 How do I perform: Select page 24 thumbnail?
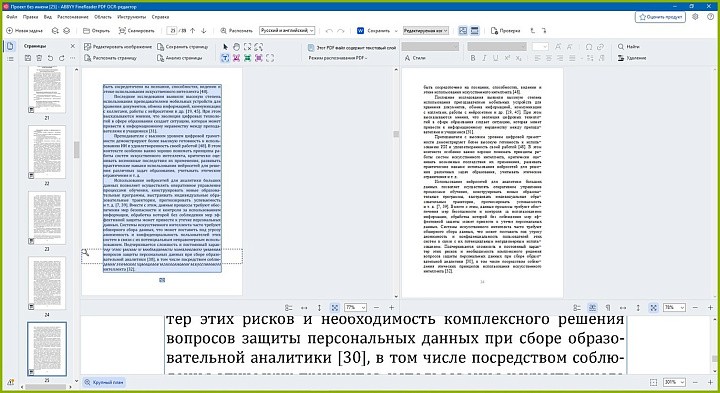click(47, 283)
